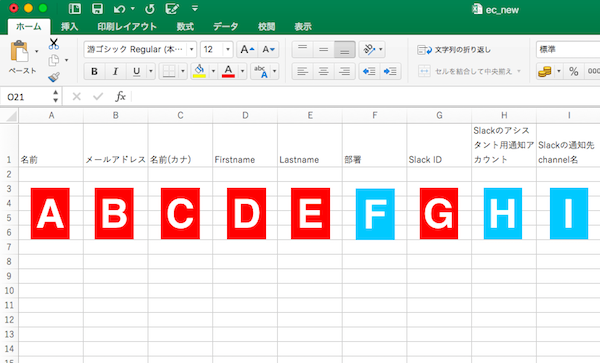Click the scissors cut icon
600x363 pixels.
coord(54,44)
